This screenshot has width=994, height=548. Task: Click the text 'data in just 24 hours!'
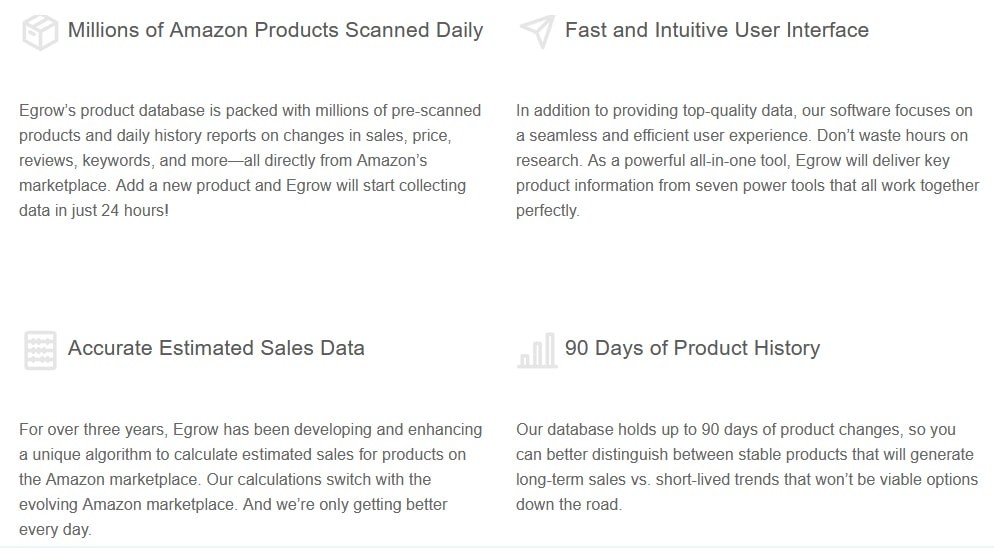click(x=94, y=211)
